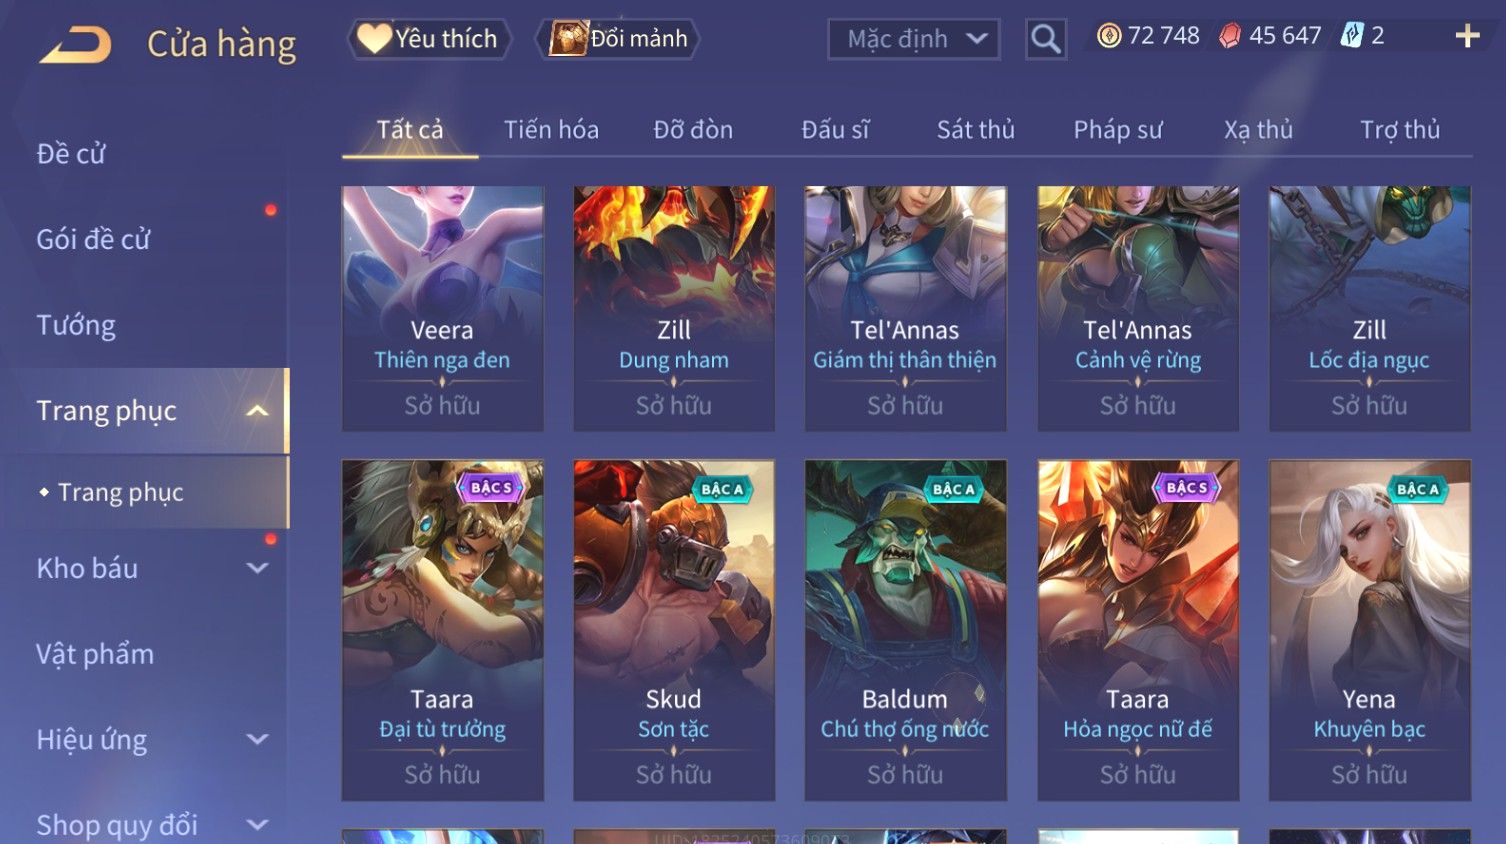The width and height of the screenshot is (1506, 844).
Task: Expand the Kho báu sidebar section
Action: [x=257, y=568]
